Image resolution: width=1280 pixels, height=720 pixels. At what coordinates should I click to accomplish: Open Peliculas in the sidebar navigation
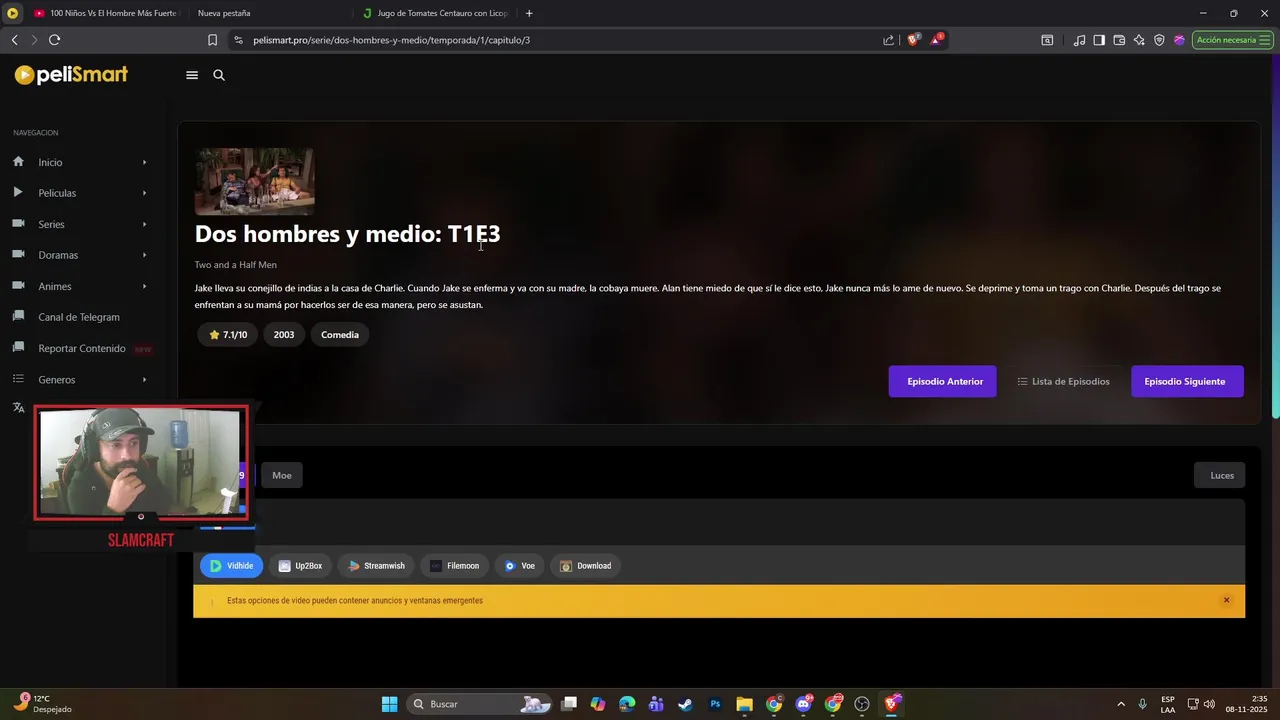(x=57, y=193)
